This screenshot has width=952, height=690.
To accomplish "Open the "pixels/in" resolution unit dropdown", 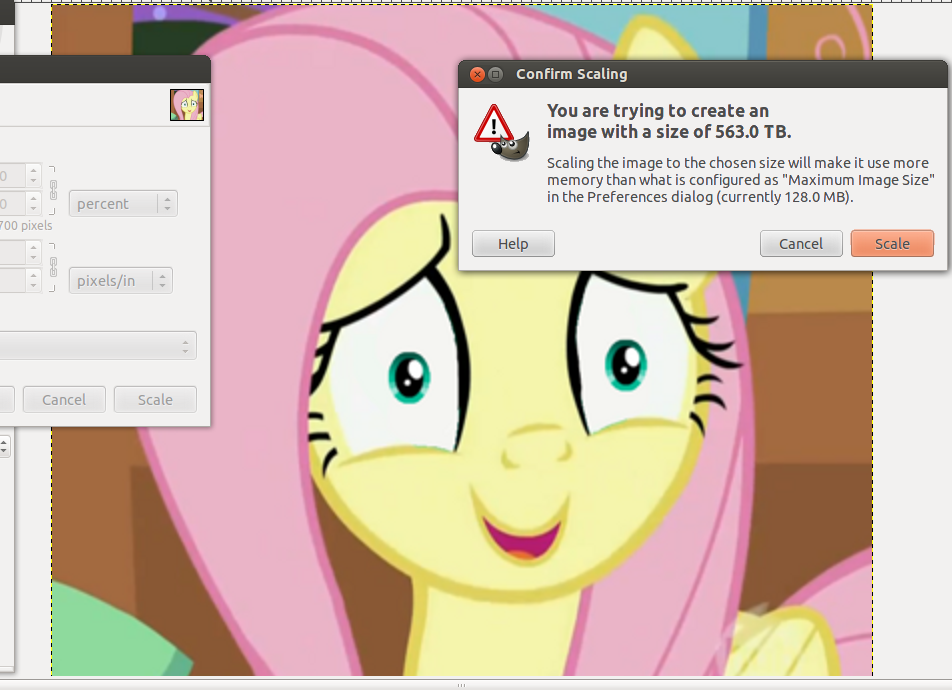I will [121, 281].
